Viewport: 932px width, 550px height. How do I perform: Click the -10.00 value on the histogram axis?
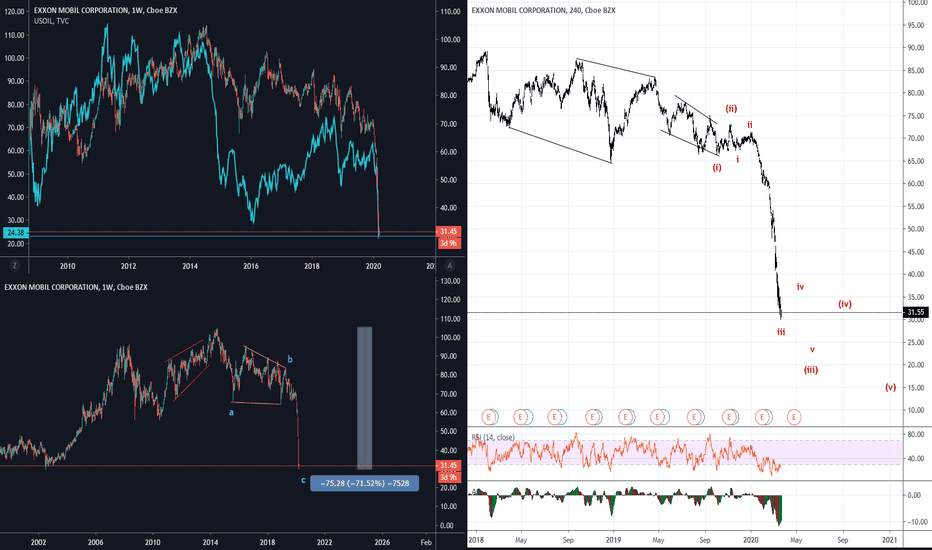pyautogui.click(x=916, y=522)
